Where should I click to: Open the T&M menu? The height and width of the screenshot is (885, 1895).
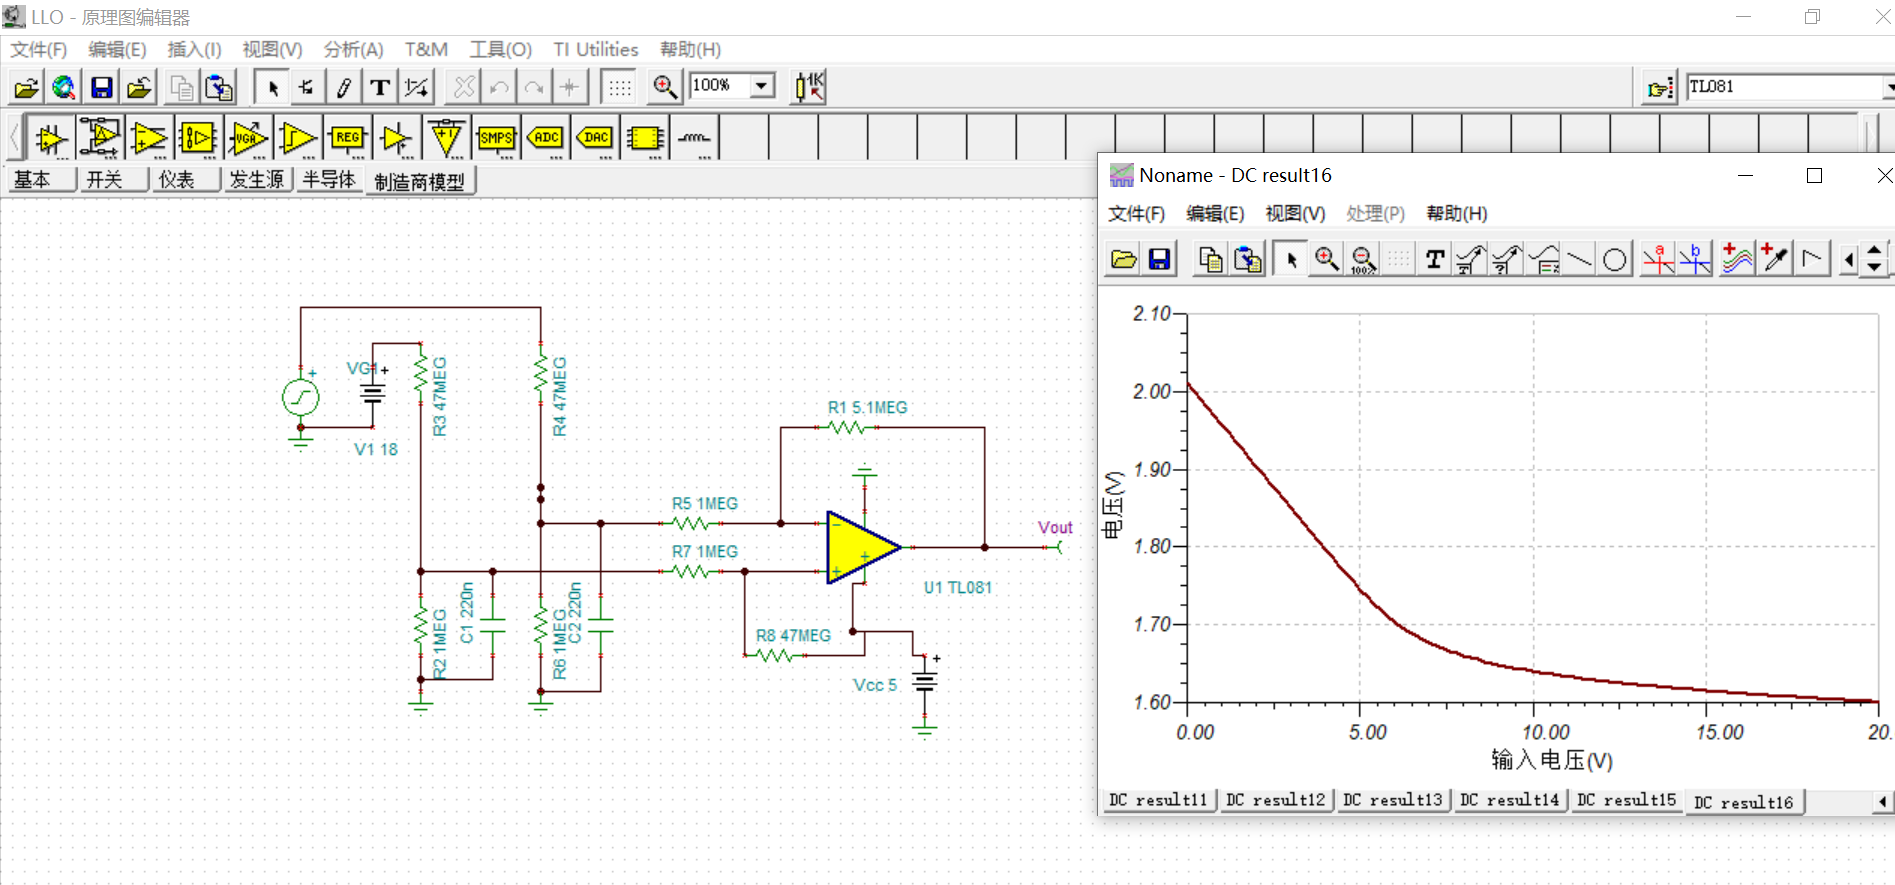[x=426, y=49]
